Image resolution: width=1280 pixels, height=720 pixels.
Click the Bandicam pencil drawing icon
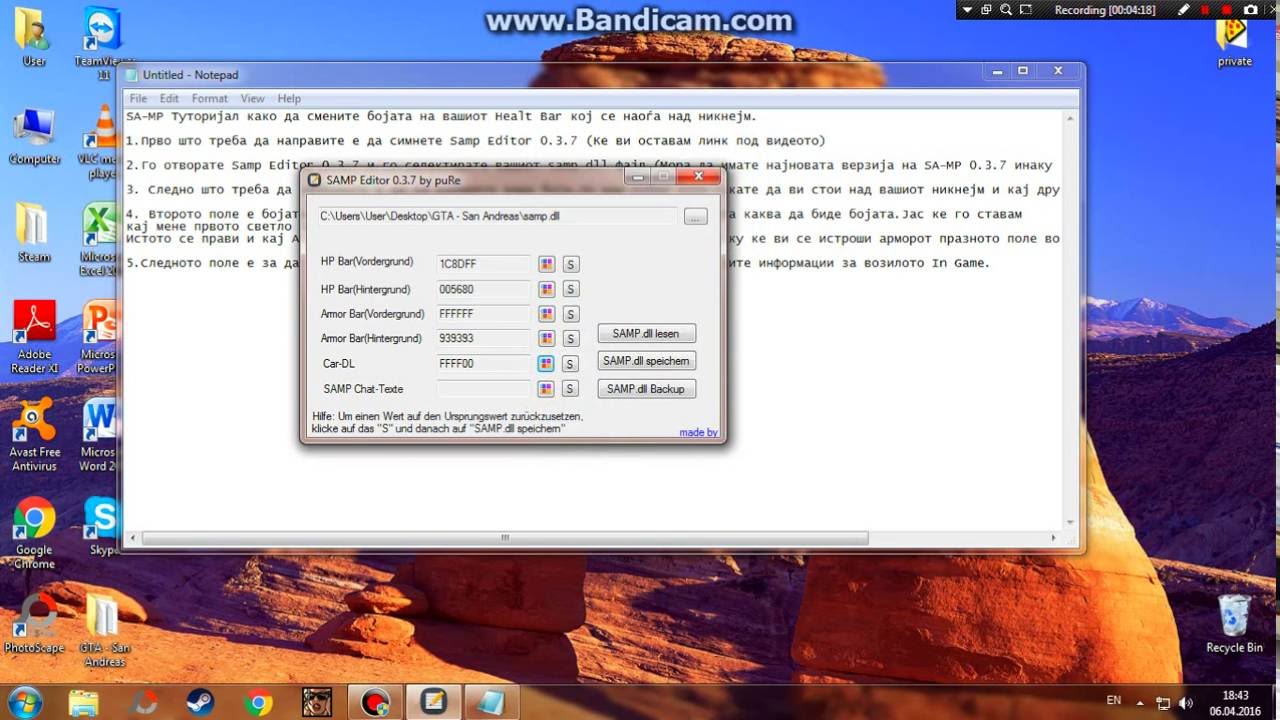1184,10
